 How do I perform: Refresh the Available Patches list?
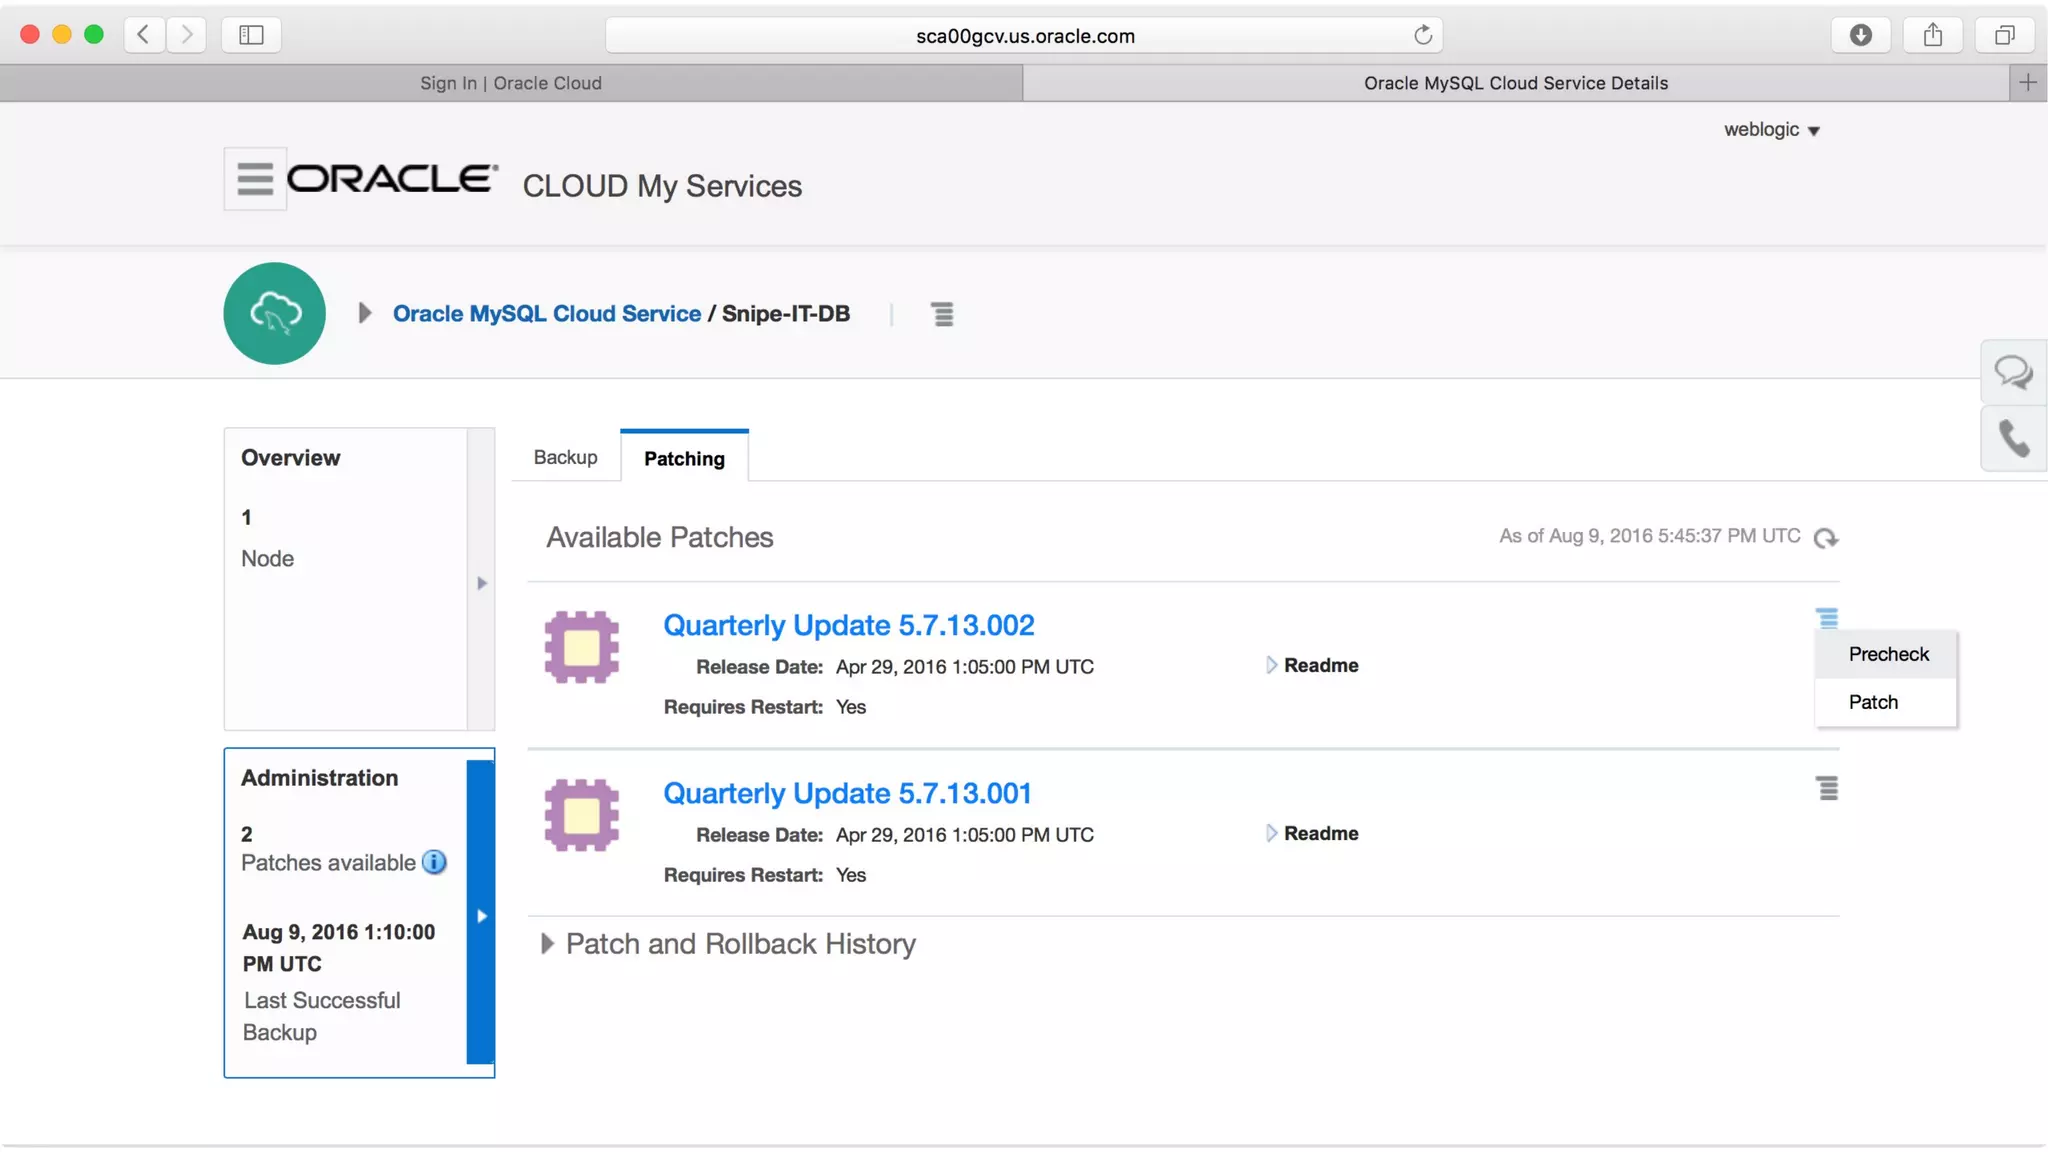point(1826,538)
